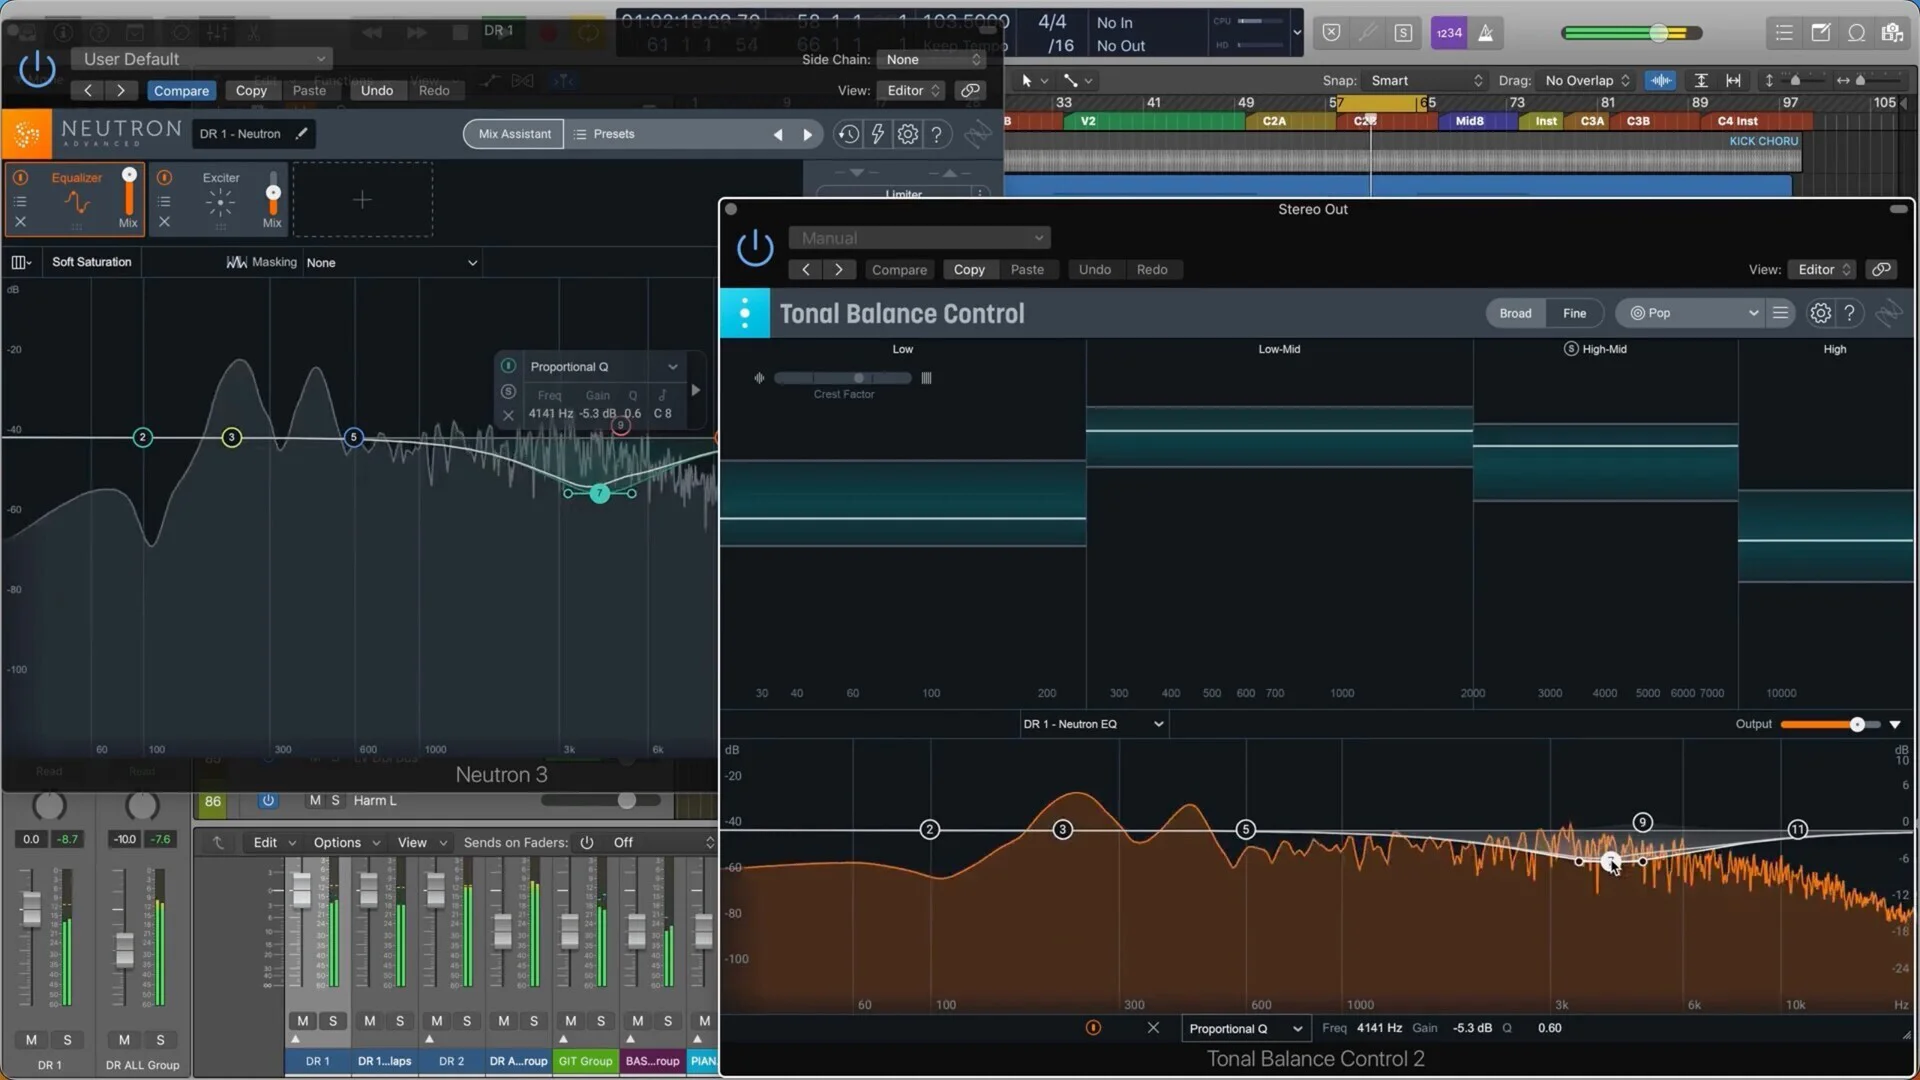Open the Masking None dropdown
The image size is (1920, 1080).
(391, 263)
